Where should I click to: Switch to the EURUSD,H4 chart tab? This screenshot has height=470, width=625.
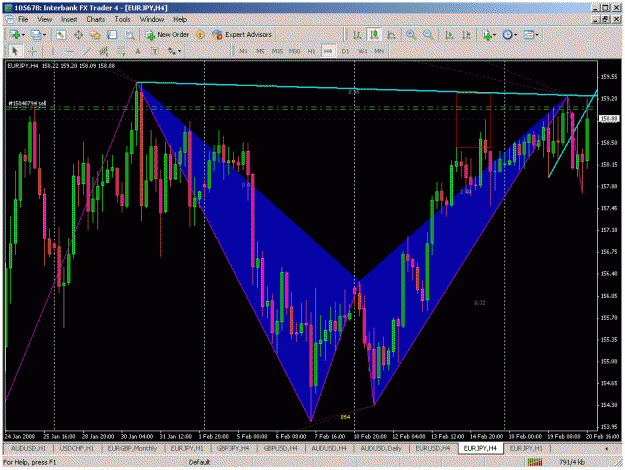point(432,448)
